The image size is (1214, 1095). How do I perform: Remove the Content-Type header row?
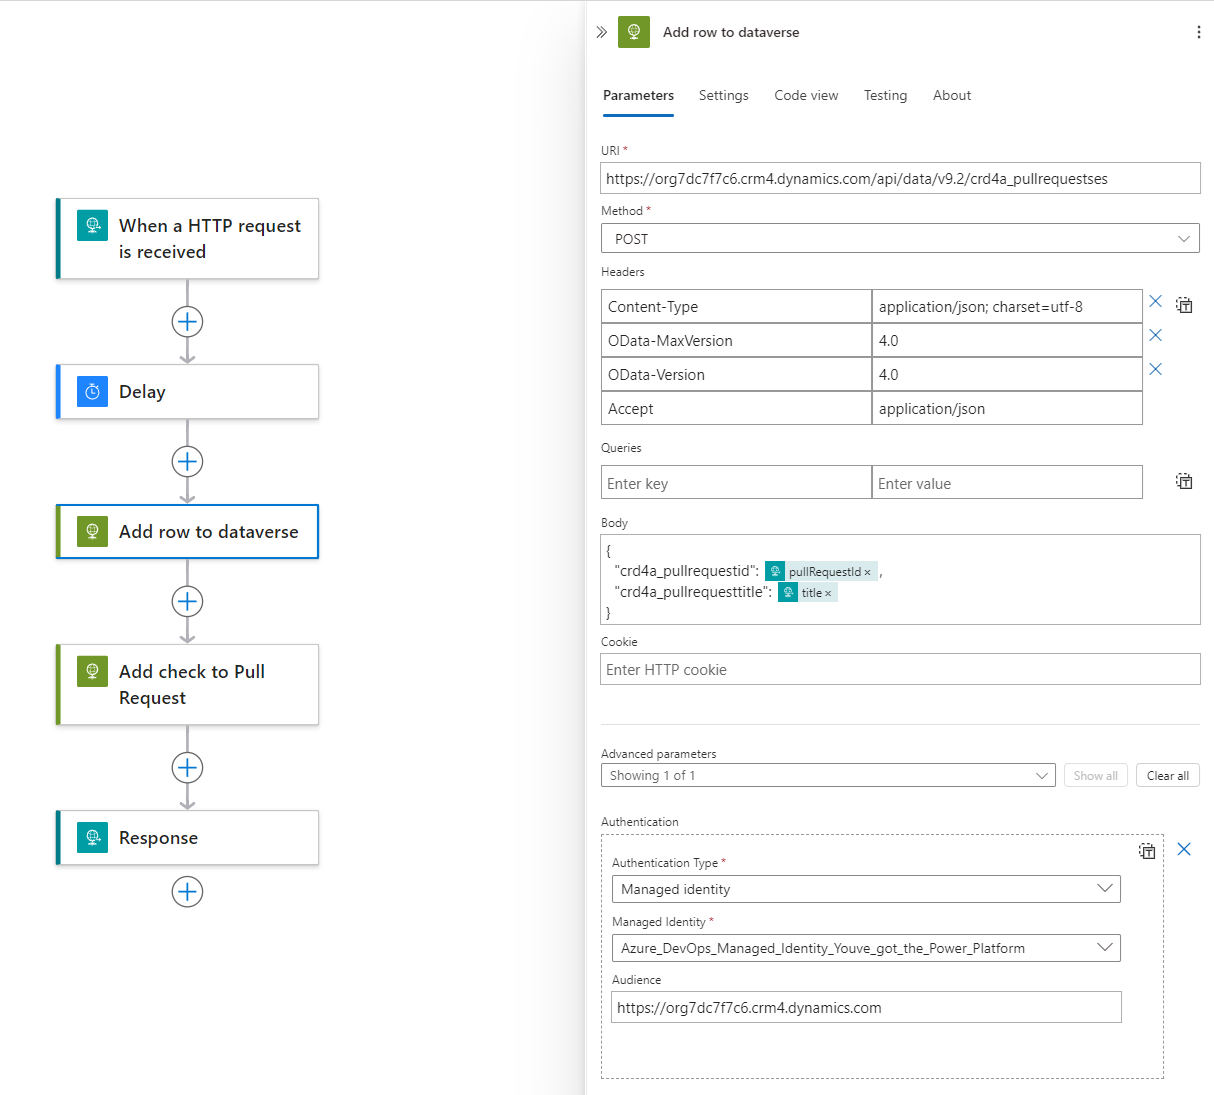pyautogui.click(x=1156, y=300)
